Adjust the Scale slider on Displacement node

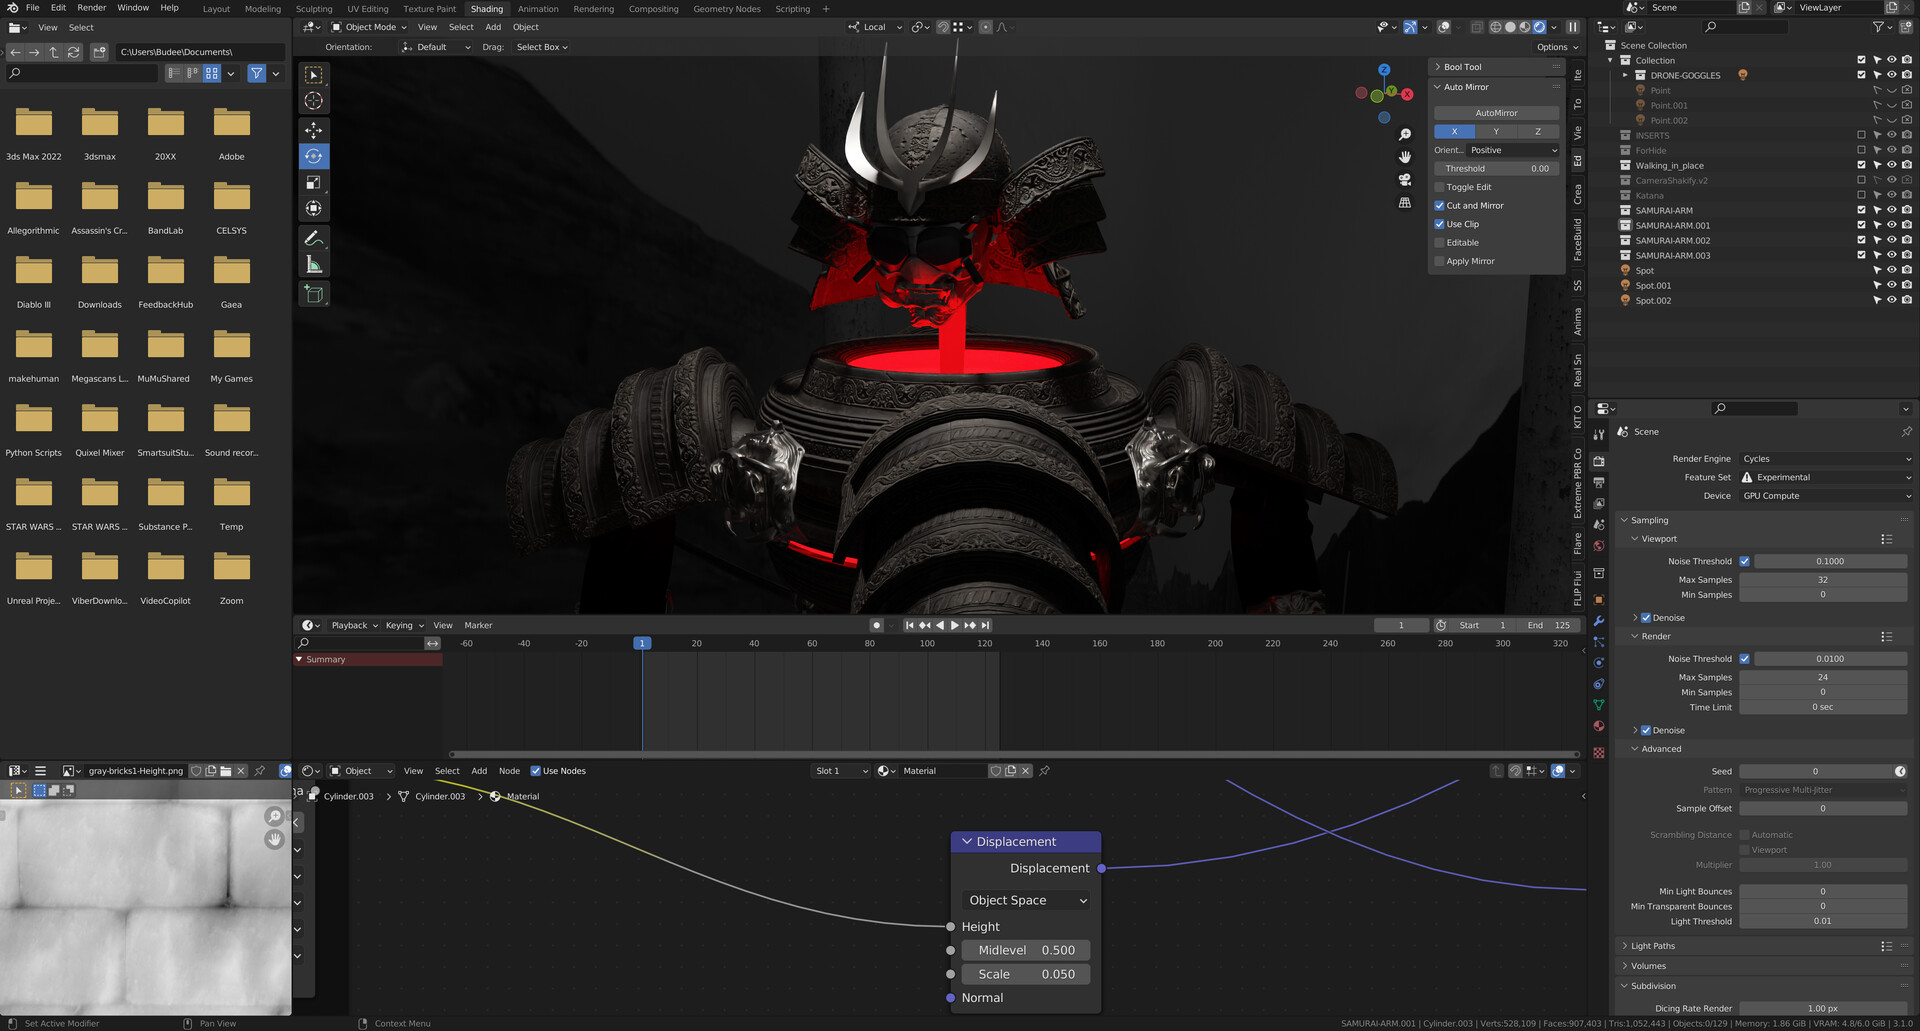[1026, 974]
